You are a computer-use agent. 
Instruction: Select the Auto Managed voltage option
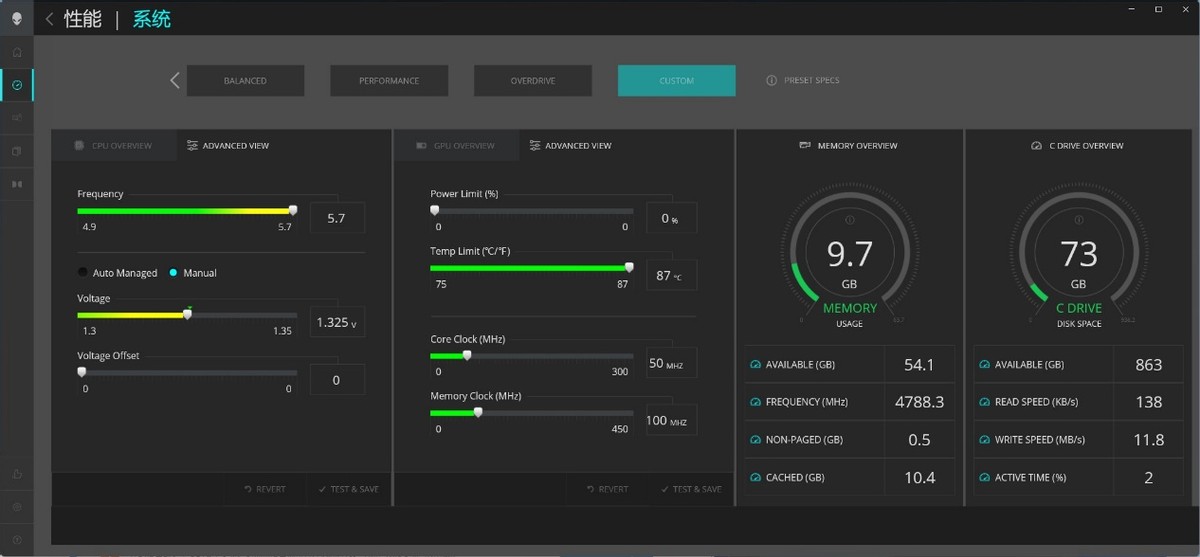click(117, 273)
